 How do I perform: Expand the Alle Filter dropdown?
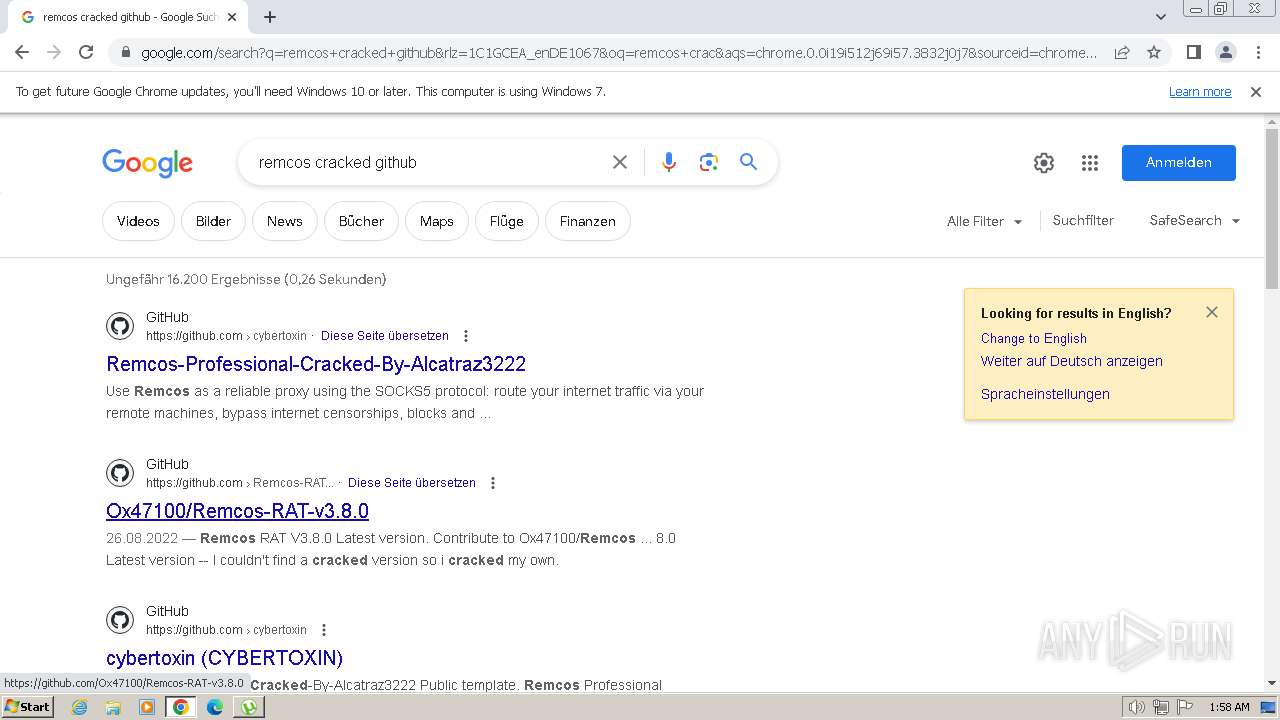tap(985, 221)
